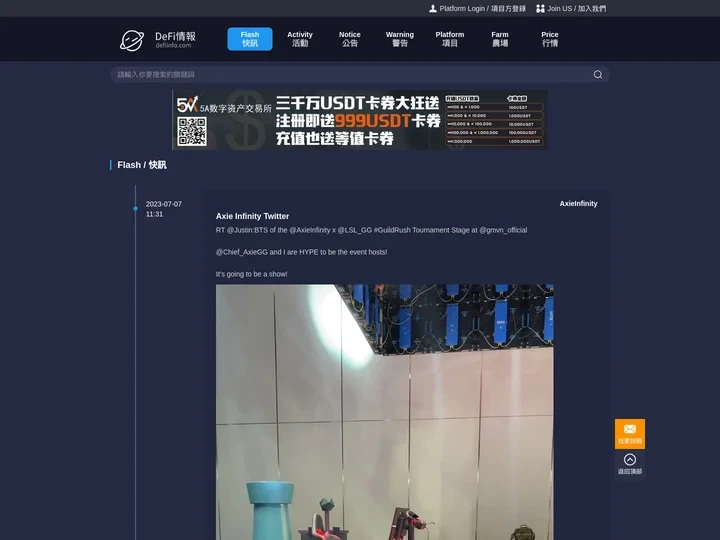Click the DeFi planet logo icon
Image resolution: width=720 pixels, height=540 pixels.
pyautogui.click(x=132, y=40)
